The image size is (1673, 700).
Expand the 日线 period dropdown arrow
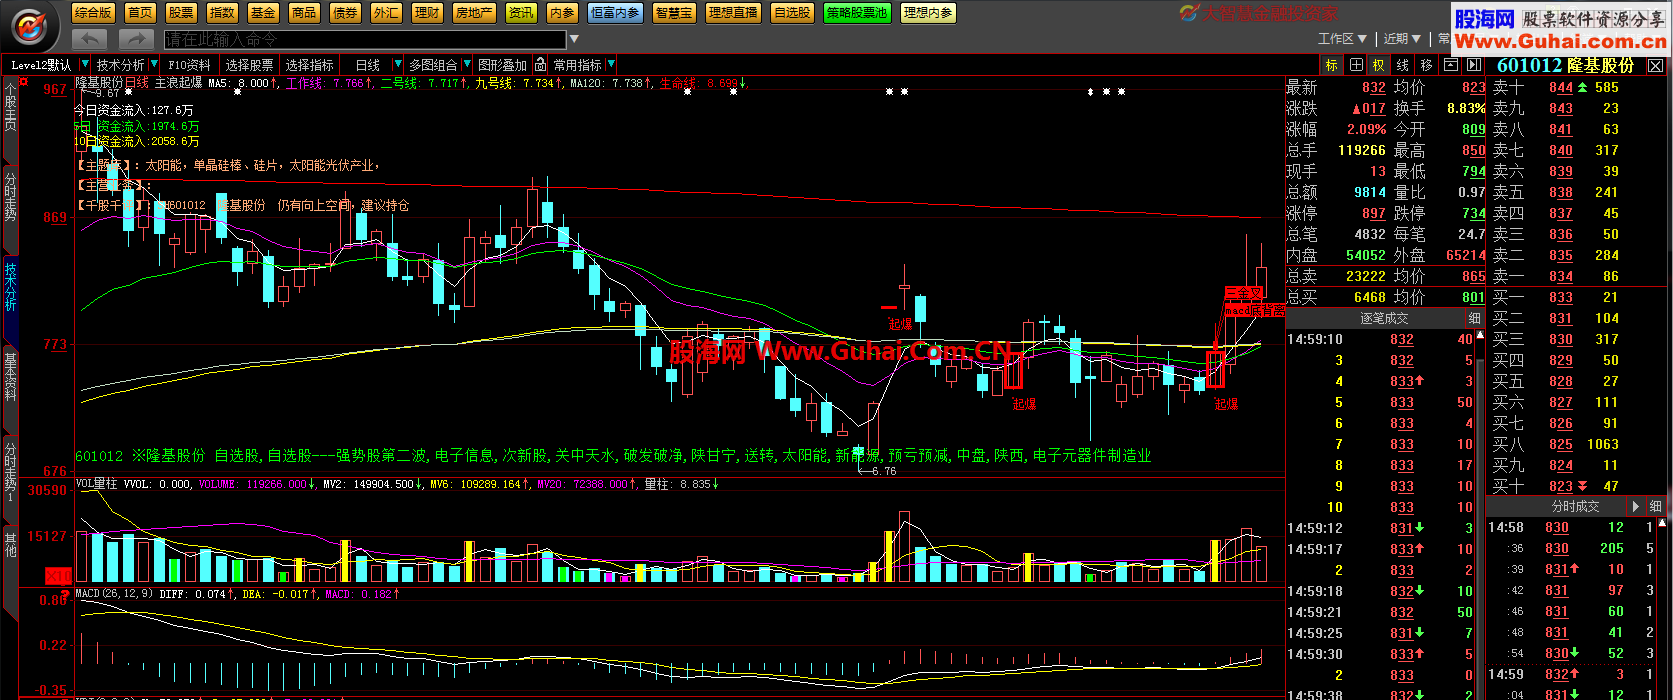tap(398, 65)
